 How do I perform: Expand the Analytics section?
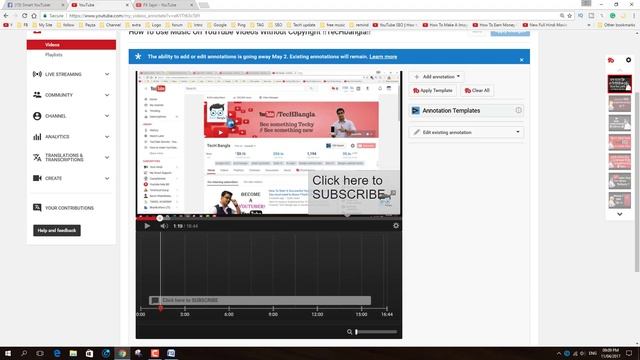tap(107, 137)
